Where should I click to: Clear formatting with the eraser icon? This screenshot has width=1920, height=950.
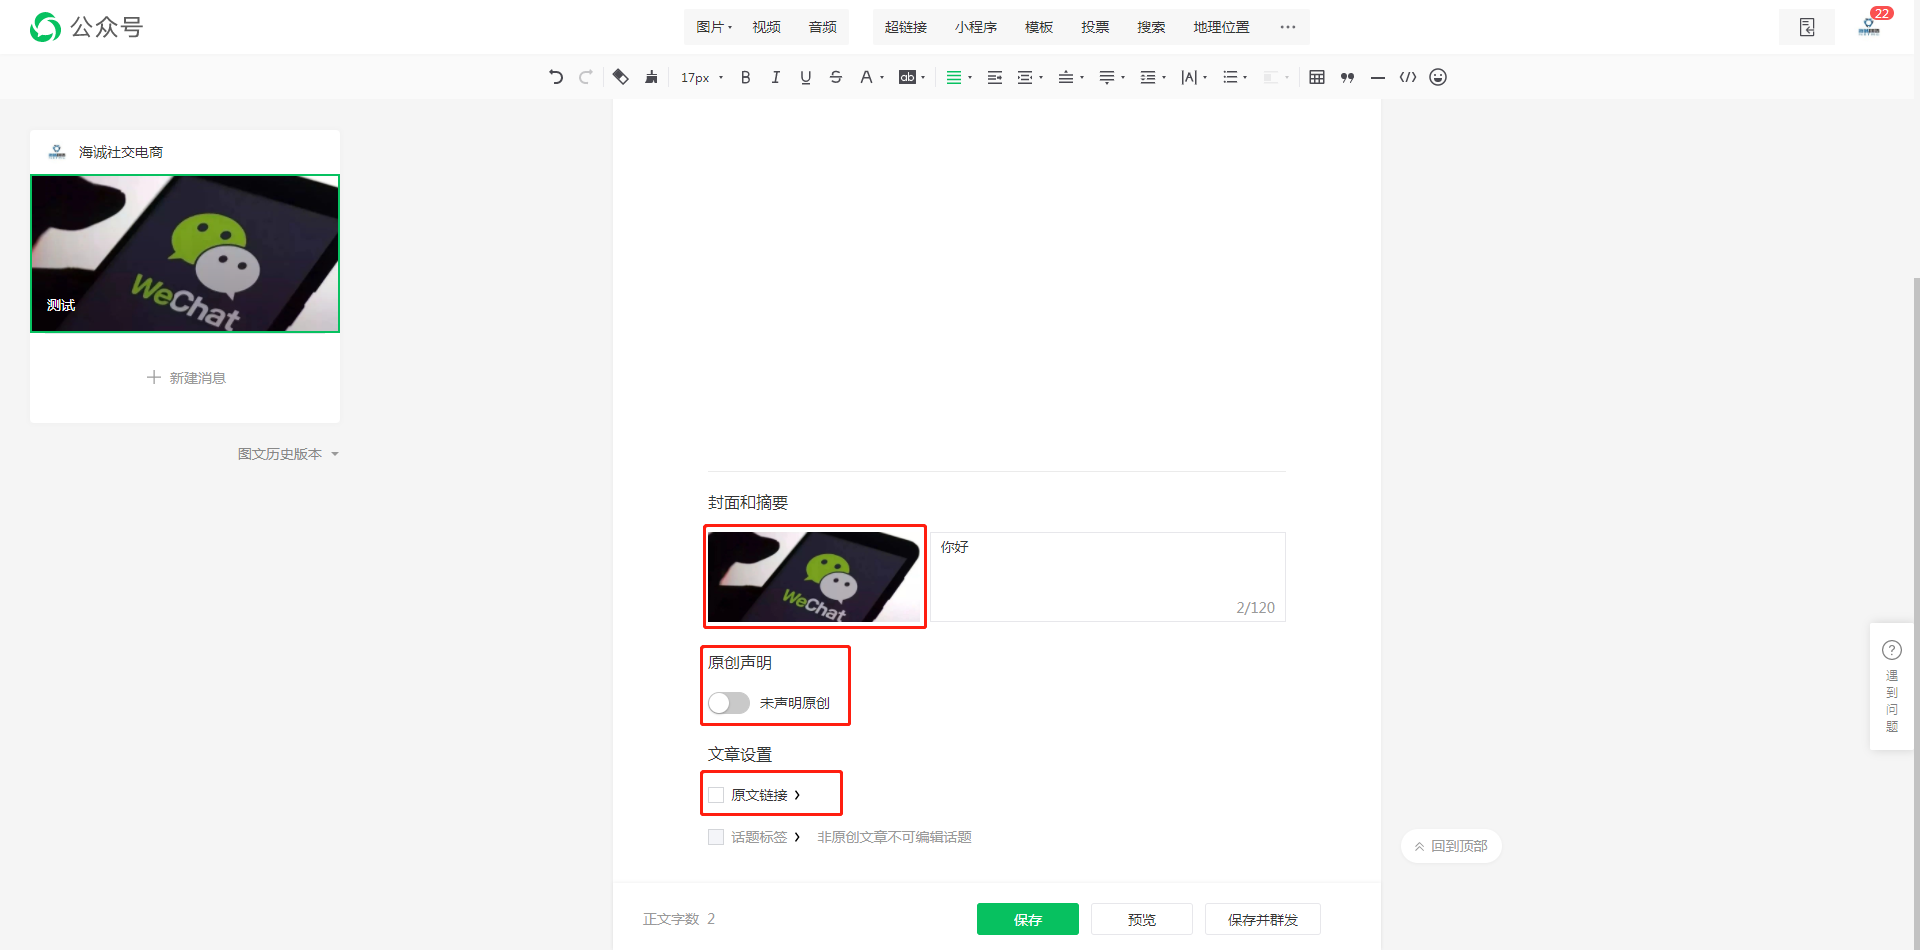click(621, 77)
